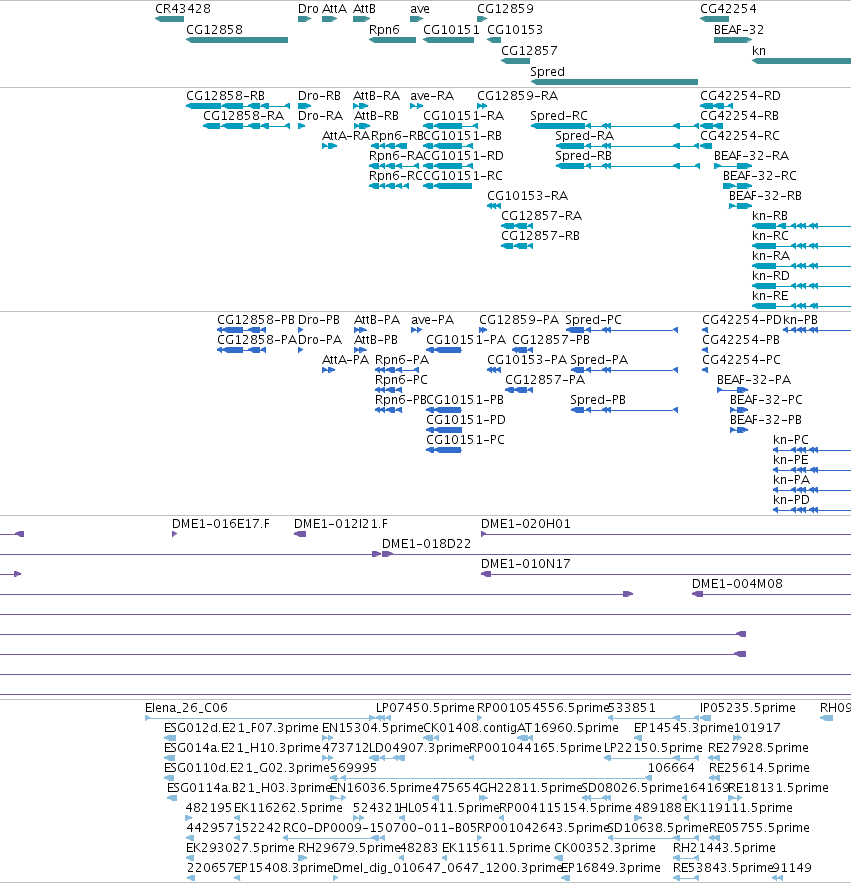This screenshot has width=851, height=883.
Task: Select the CG10151-PD protein label
Action: (x=466, y=420)
